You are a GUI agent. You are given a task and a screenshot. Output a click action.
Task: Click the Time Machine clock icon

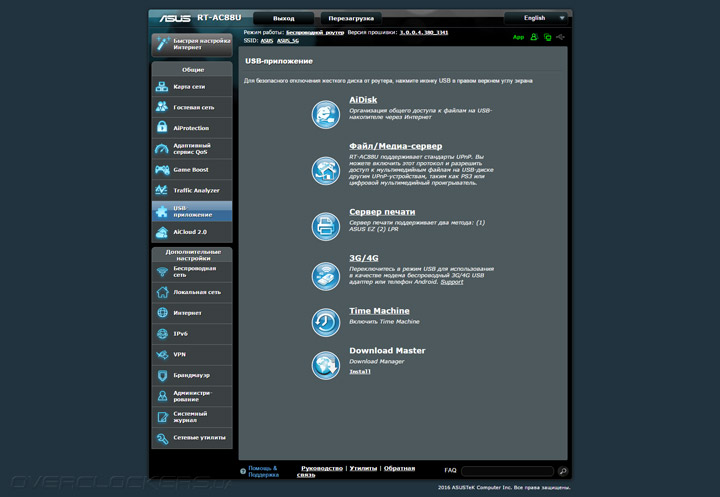pos(326,322)
